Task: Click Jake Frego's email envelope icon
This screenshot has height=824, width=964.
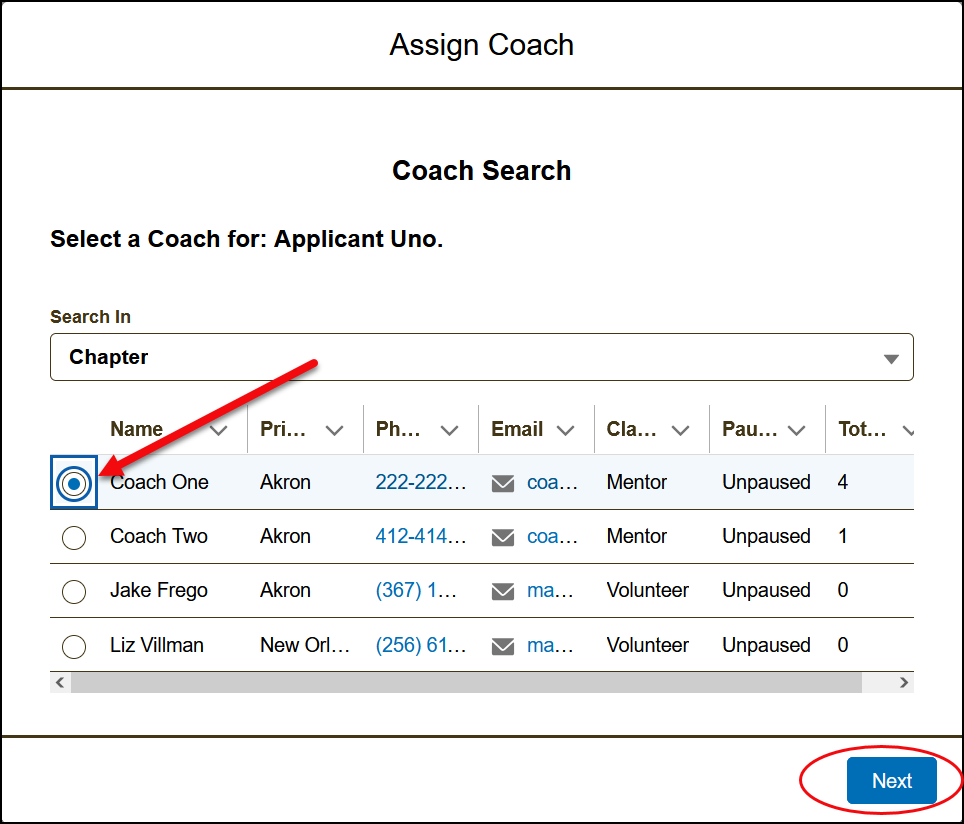Action: click(x=503, y=591)
